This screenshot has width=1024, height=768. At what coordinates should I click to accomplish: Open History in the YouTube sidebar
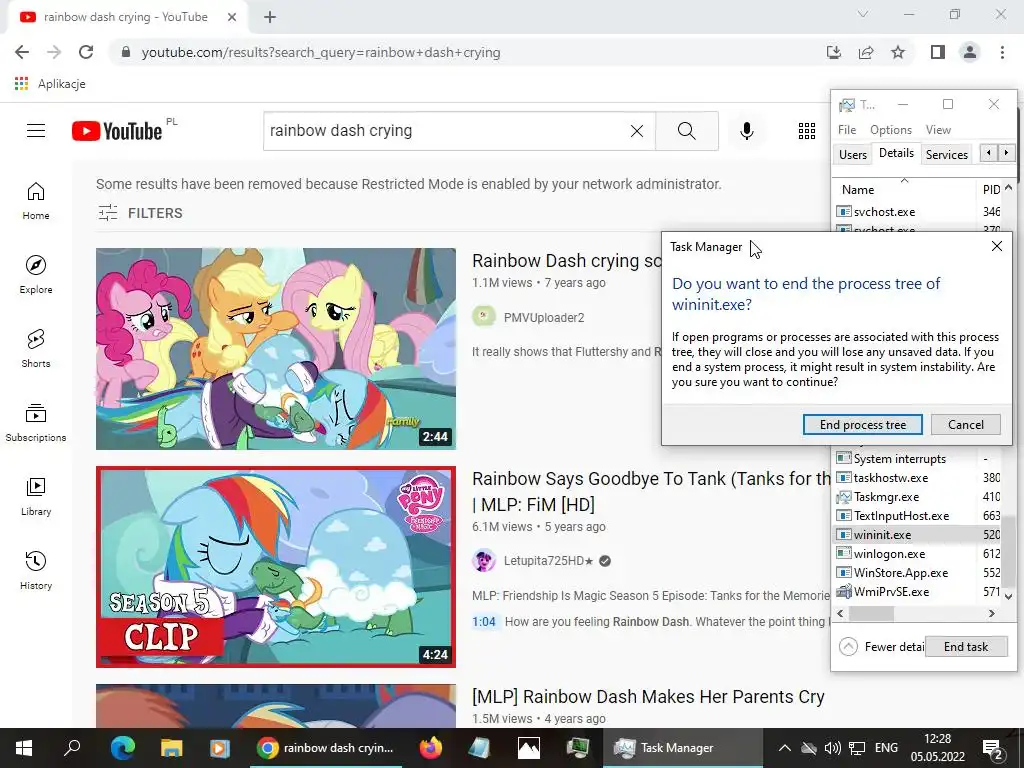tap(36, 570)
